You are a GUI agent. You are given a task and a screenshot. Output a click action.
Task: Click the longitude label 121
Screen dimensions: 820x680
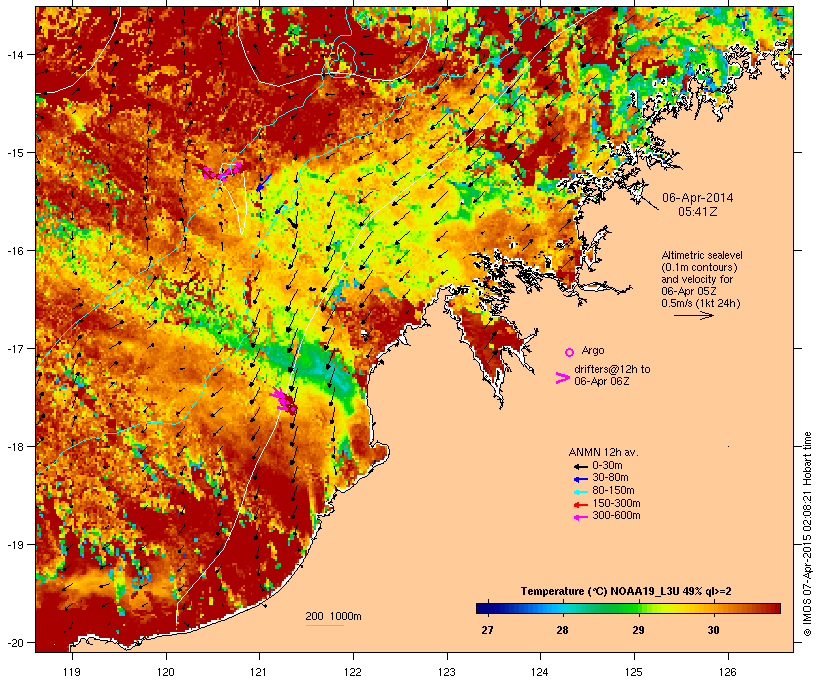[x=259, y=672]
